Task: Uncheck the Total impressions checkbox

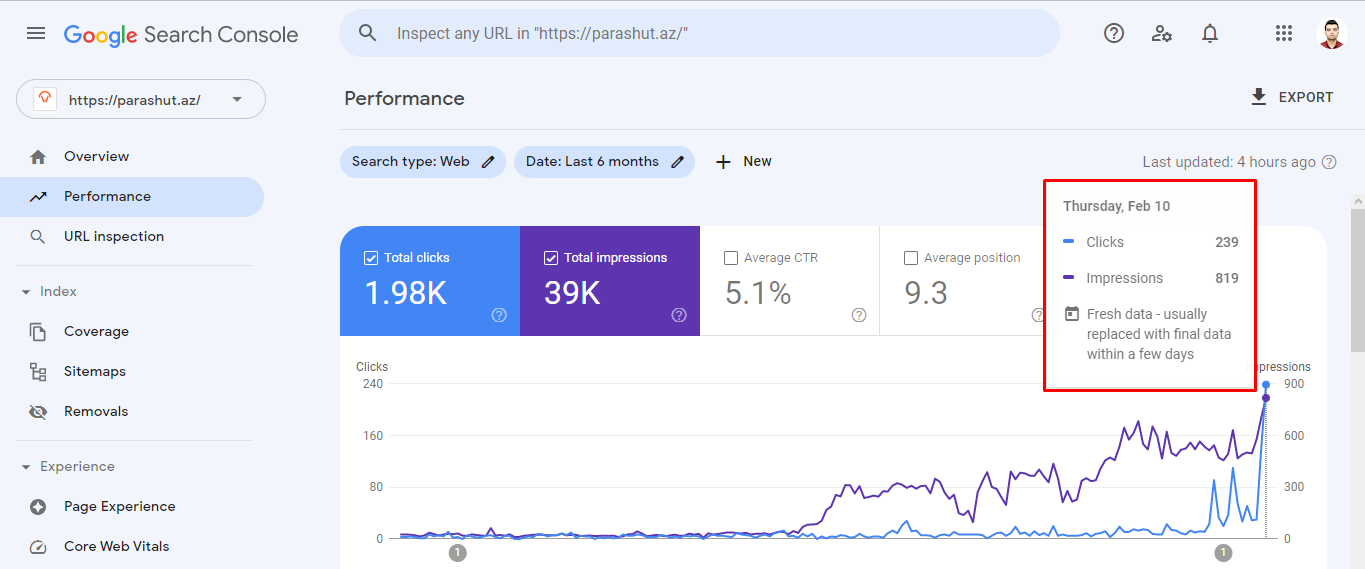Action: pos(551,258)
